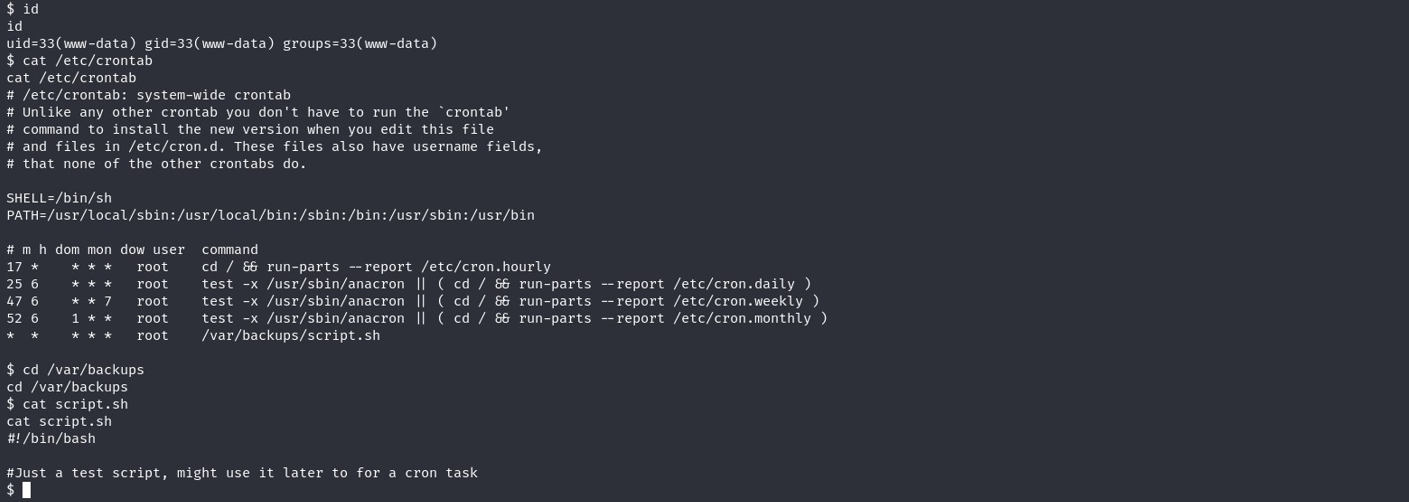The width and height of the screenshot is (1409, 502).
Task: Click the 'uid=33(www-data)' output line
Action: tap(222, 43)
